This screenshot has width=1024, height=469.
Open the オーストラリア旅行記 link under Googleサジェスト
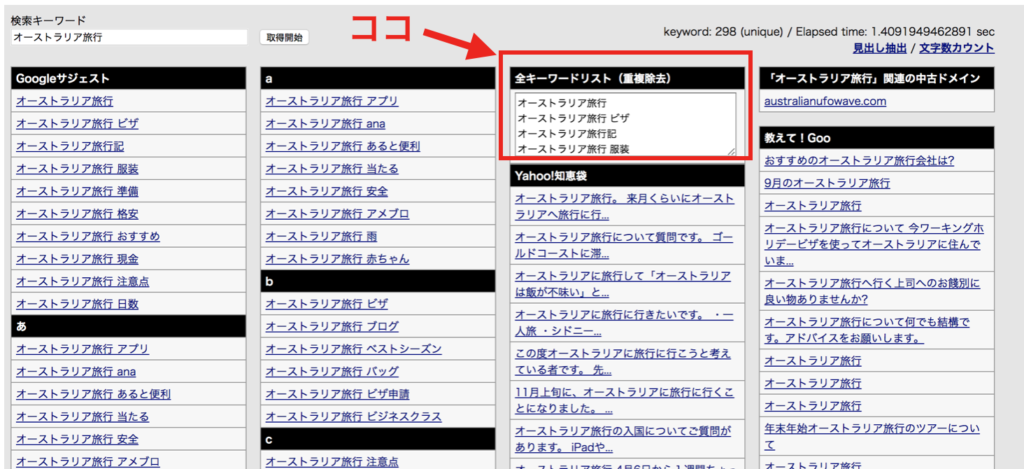70,146
